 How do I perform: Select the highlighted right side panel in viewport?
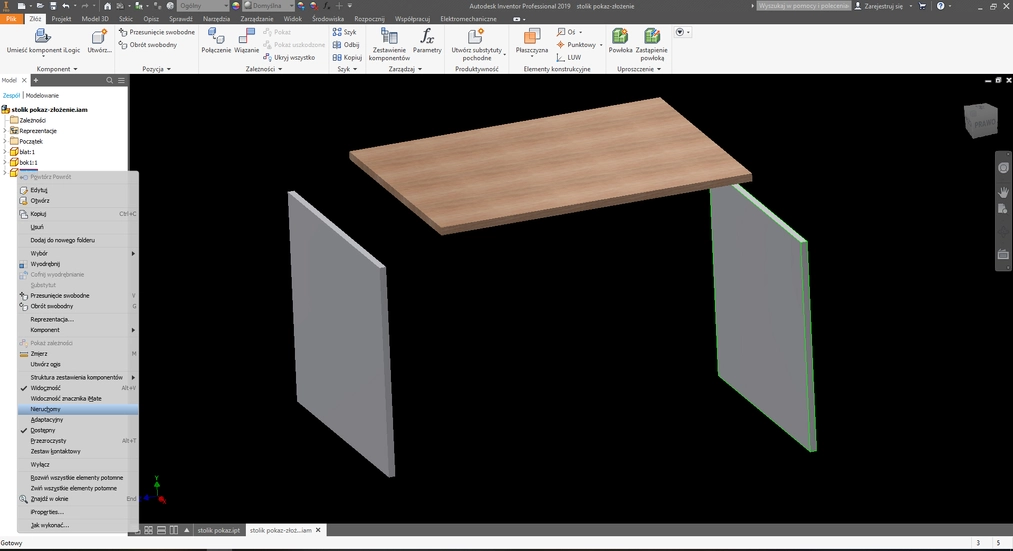tap(762, 317)
